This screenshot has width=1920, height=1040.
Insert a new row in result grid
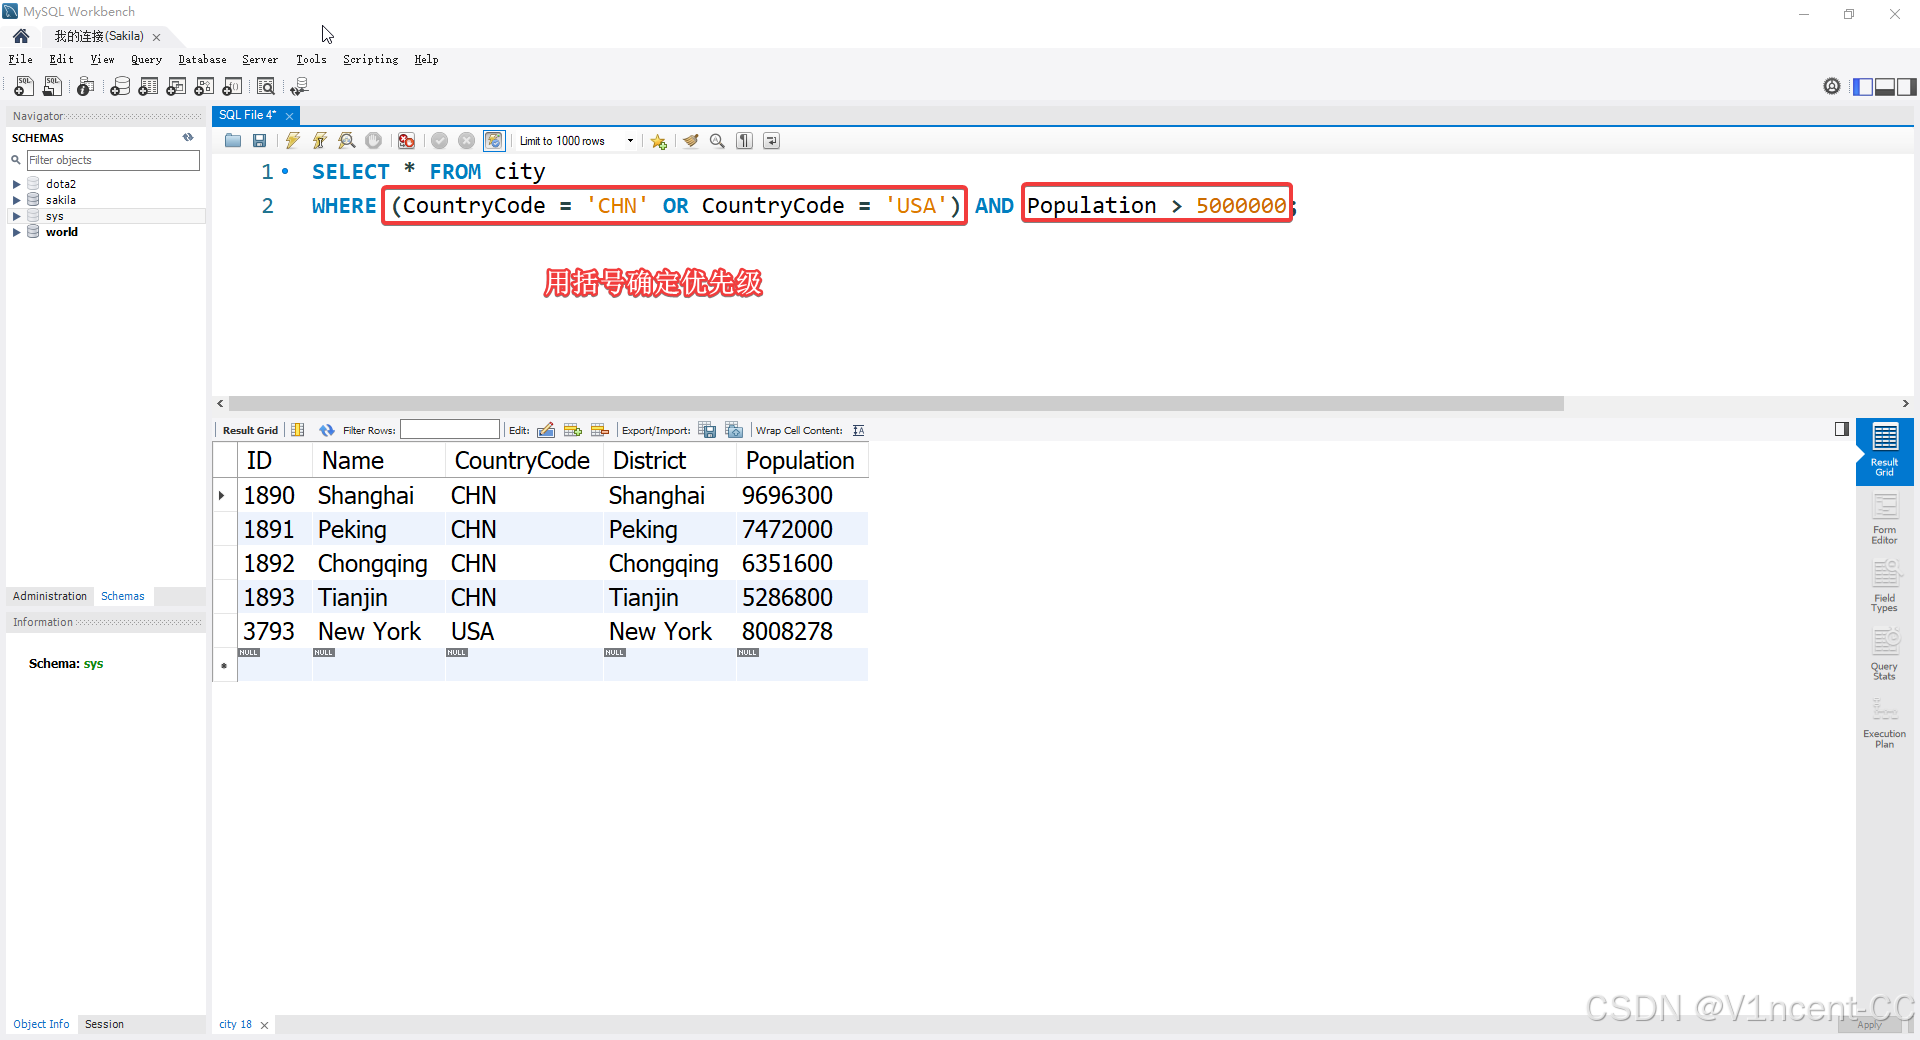[x=573, y=430]
